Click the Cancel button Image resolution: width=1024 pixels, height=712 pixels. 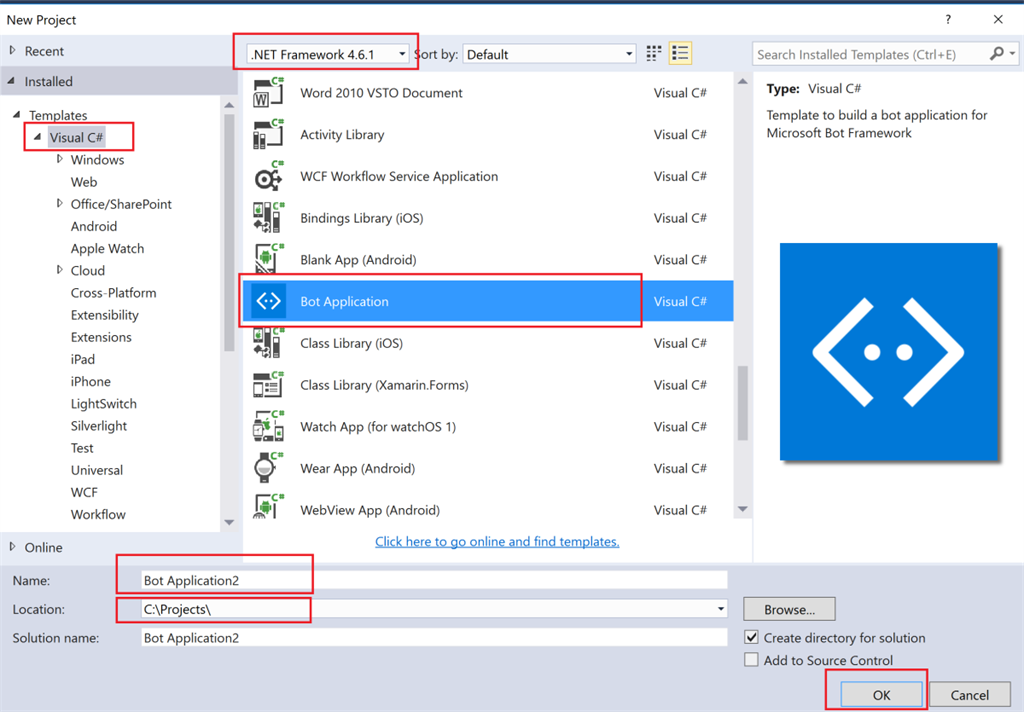coord(969,695)
